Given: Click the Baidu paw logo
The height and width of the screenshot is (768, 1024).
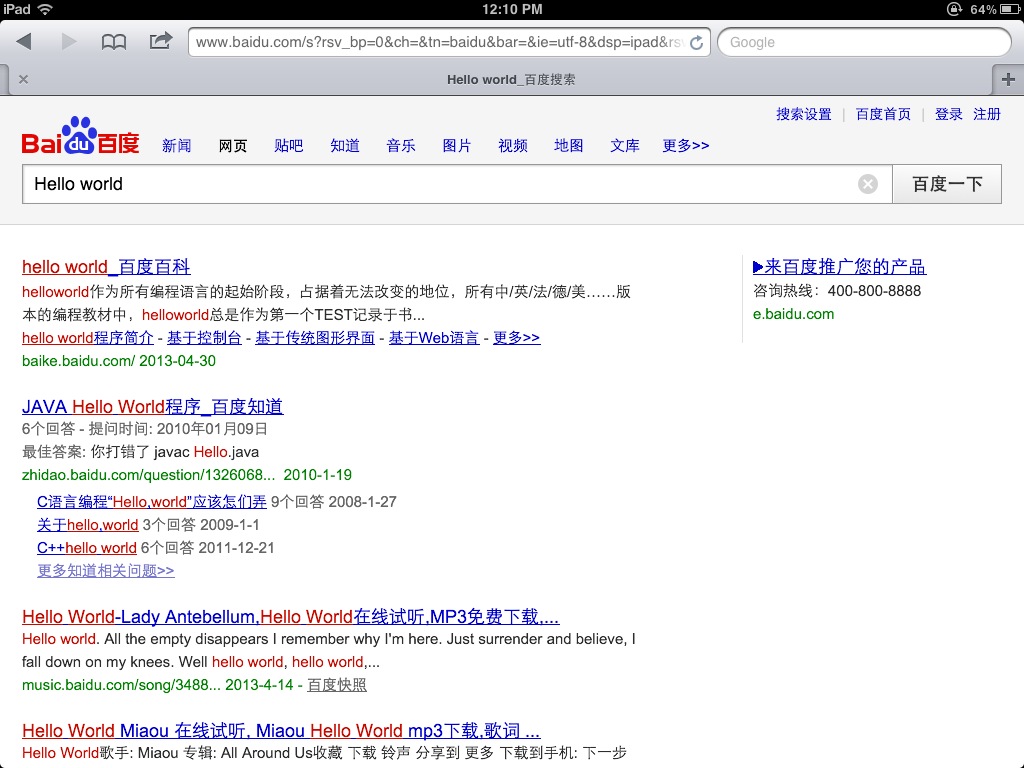Looking at the screenshot, I should (80, 135).
